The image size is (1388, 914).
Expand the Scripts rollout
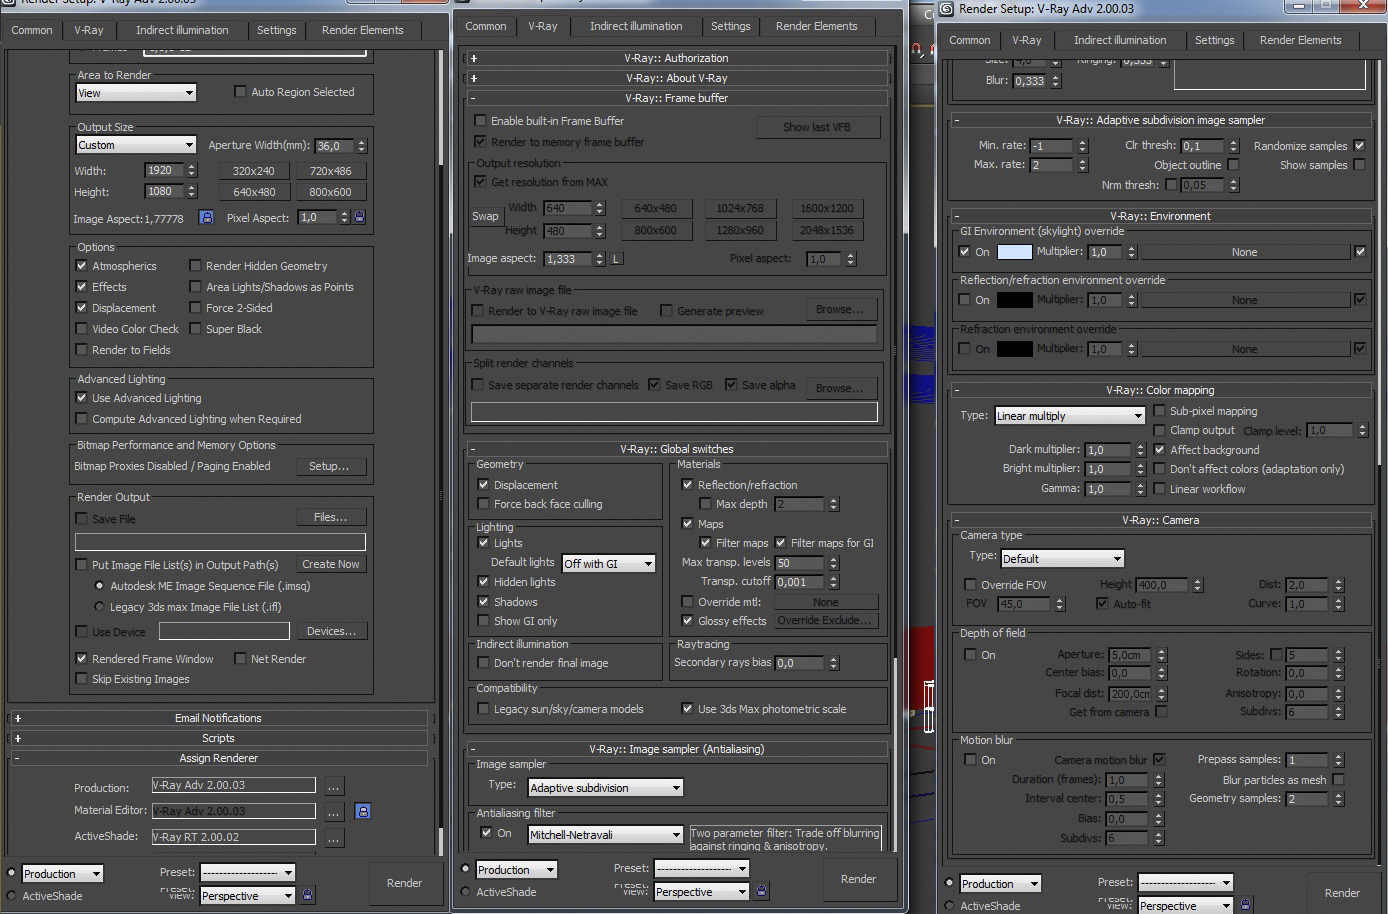tap(218, 738)
